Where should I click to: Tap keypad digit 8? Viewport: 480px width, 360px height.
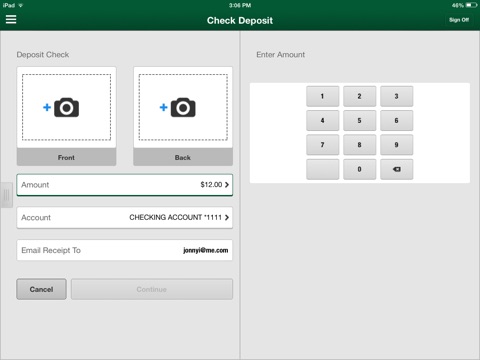[x=359, y=145]
